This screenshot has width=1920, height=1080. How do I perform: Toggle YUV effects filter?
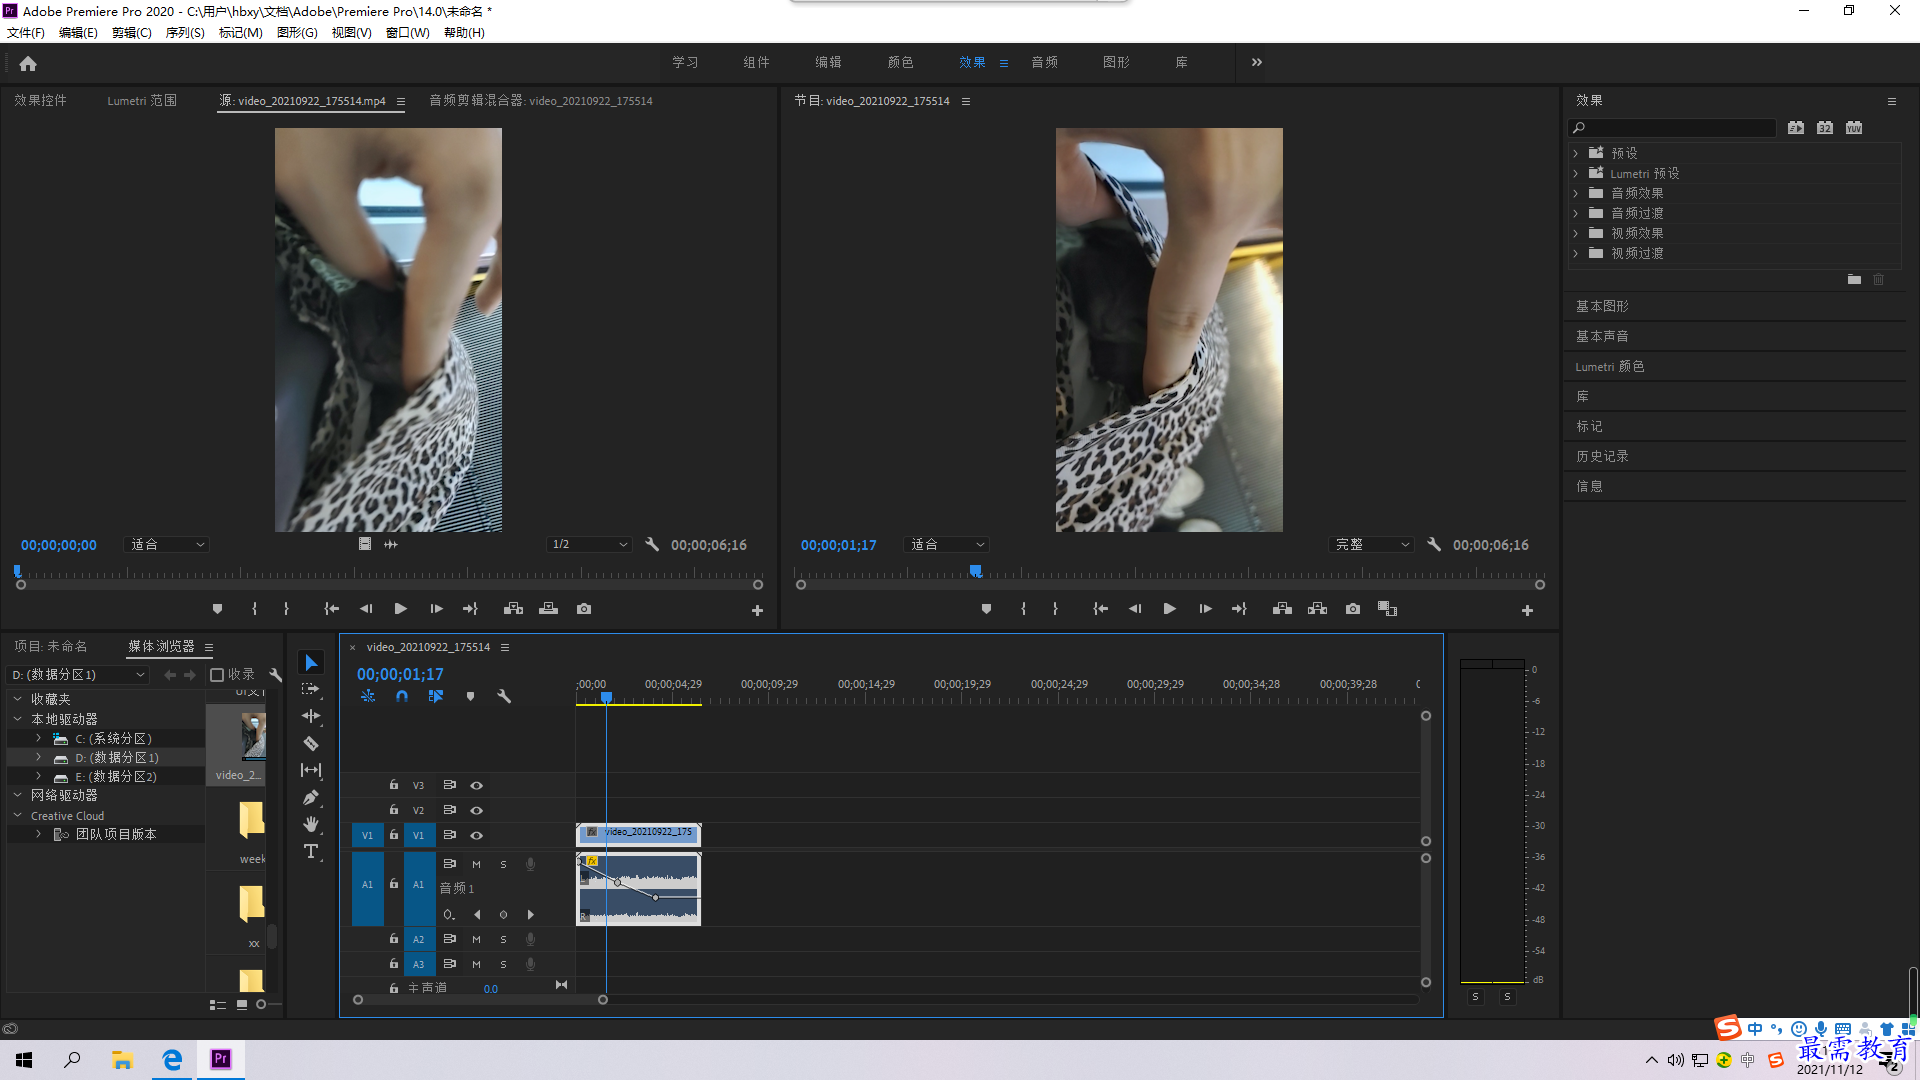click(1854, 128)
